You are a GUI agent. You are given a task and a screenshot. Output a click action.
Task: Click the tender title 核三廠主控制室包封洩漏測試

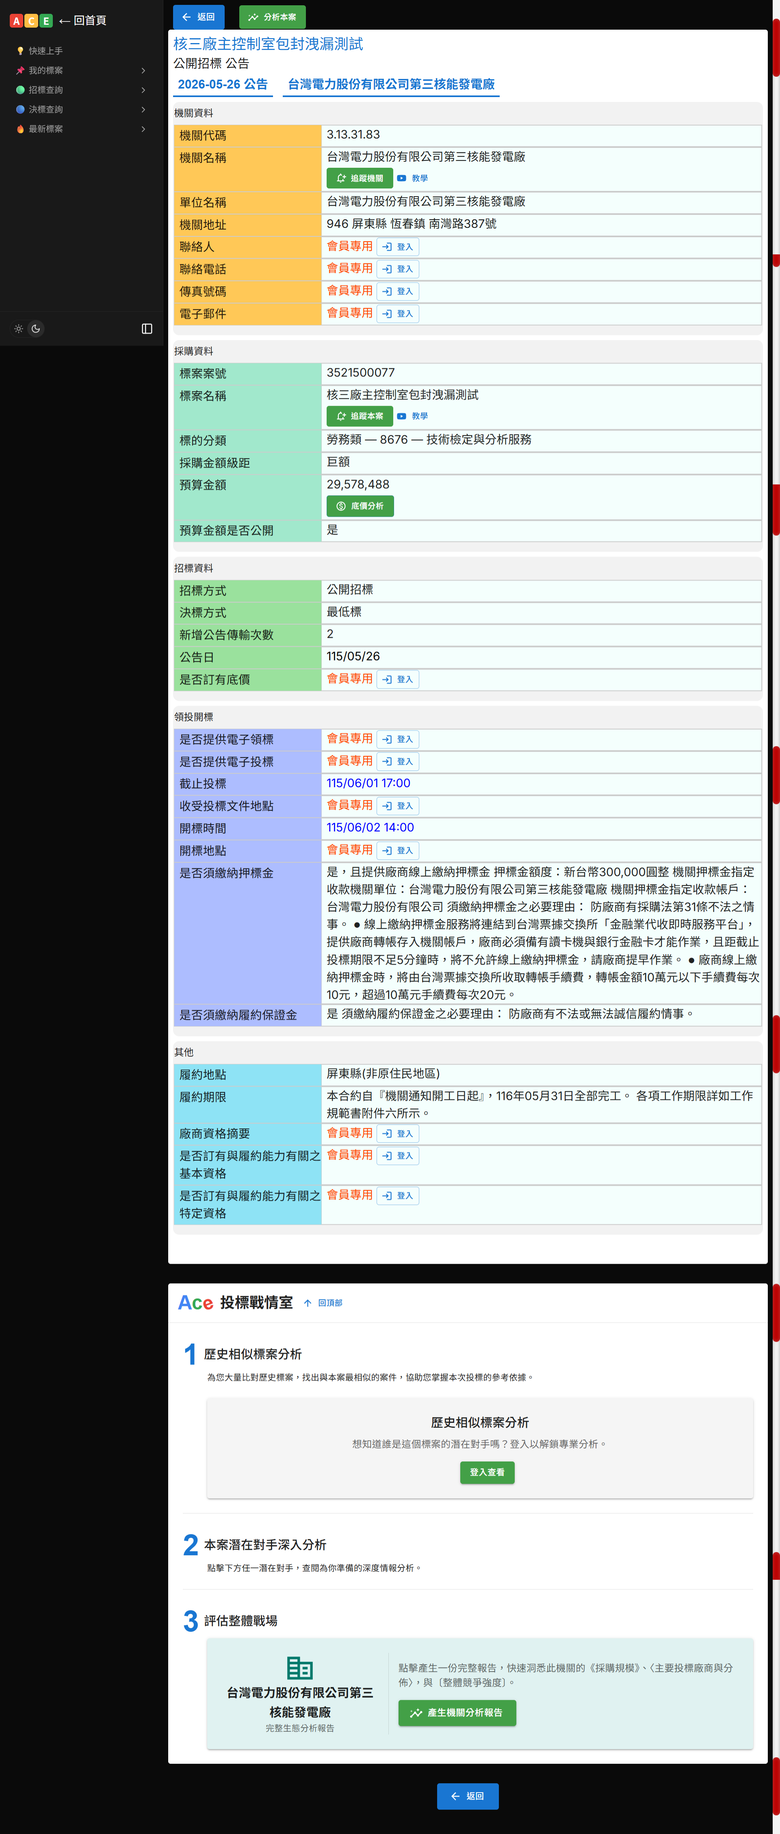[269, 44]
